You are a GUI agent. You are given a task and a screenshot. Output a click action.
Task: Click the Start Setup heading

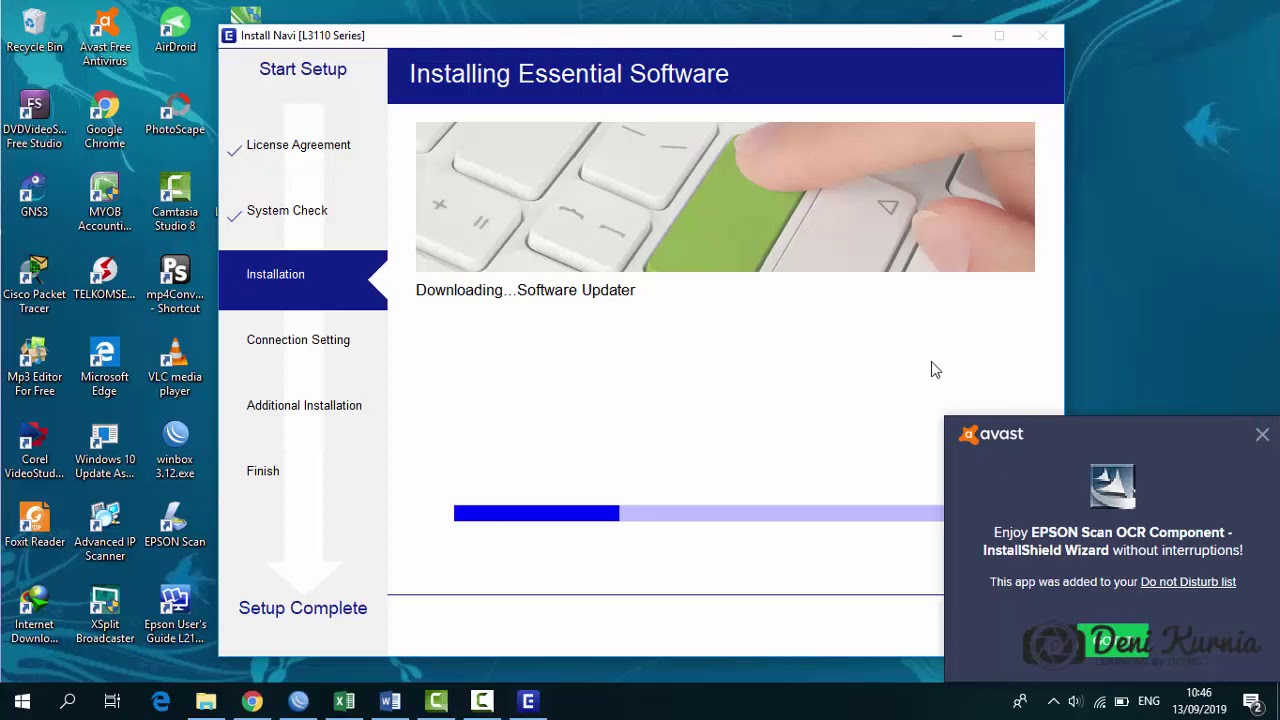(x=303, y=69)
